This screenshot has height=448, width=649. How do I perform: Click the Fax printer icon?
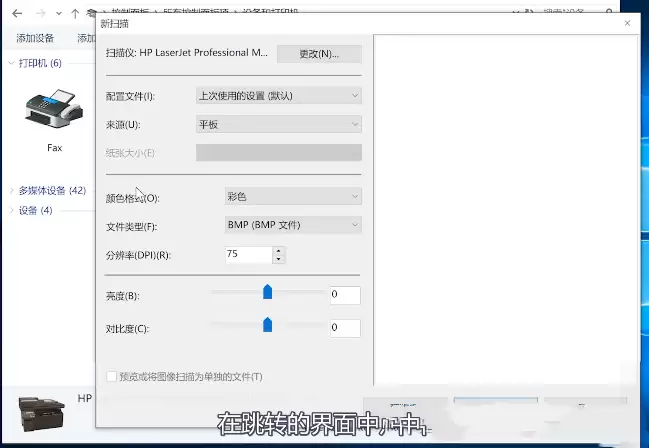[x=54, y=109]
